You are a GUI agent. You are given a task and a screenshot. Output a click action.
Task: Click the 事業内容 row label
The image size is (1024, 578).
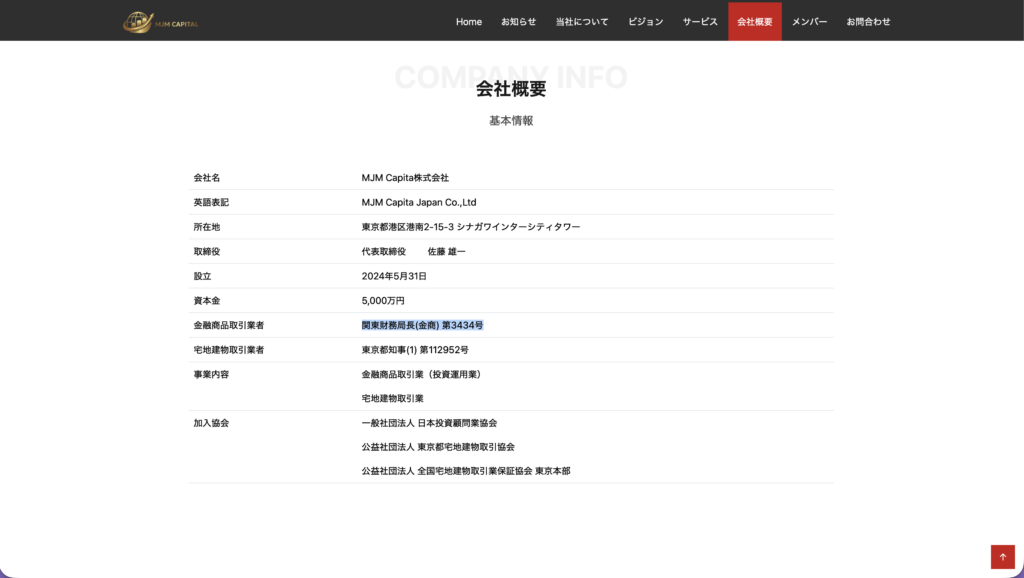pyautogui.click(x=211, y=374)
